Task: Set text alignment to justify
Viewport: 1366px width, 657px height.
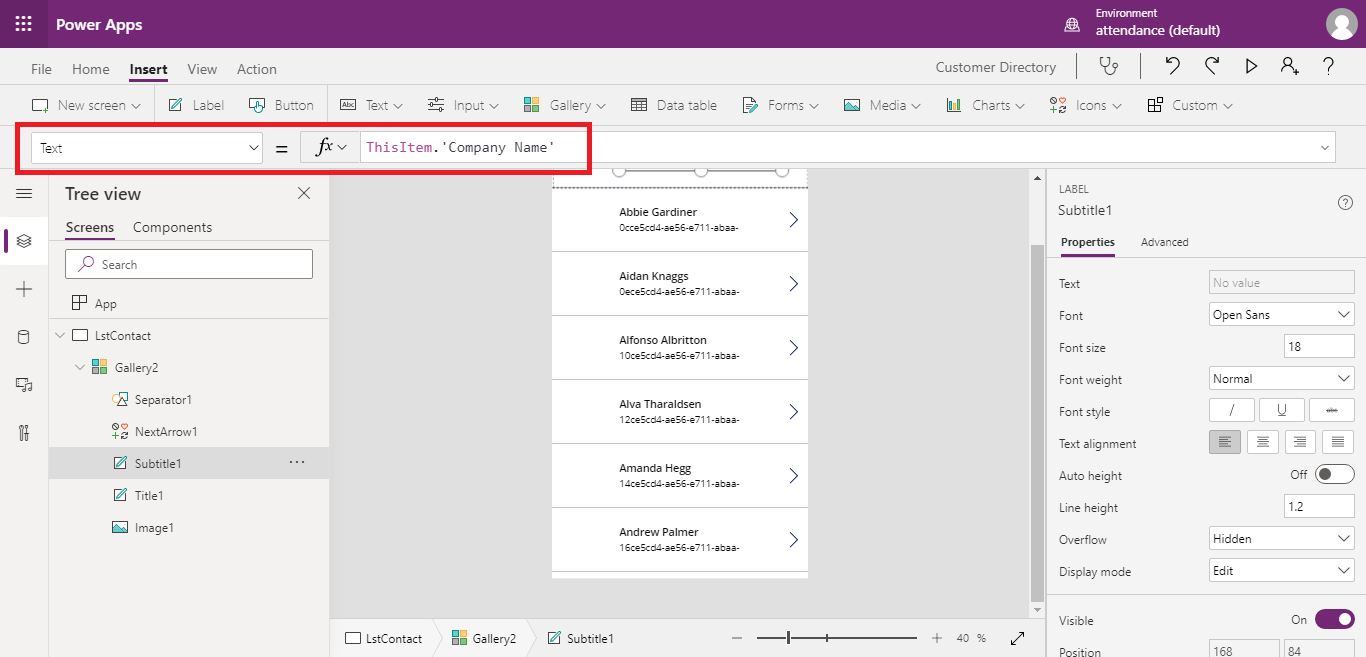Action: (1338, 442)
